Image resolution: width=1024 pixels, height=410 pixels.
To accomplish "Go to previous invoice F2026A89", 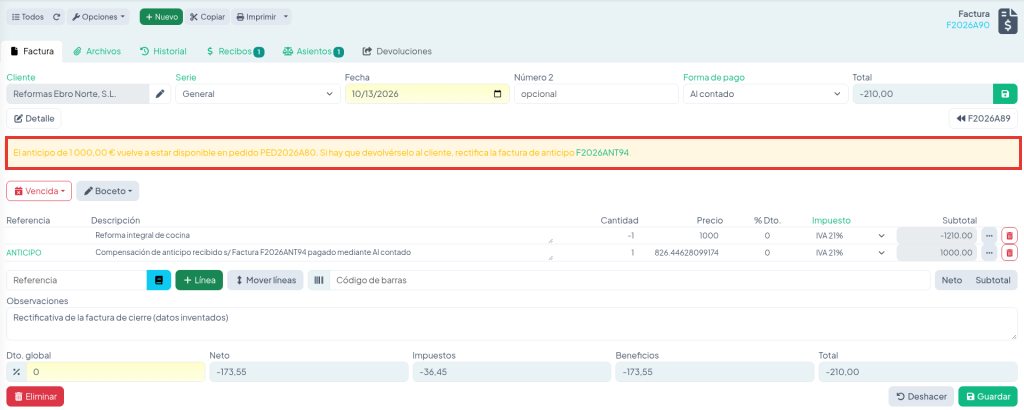I will click(983, 119).
